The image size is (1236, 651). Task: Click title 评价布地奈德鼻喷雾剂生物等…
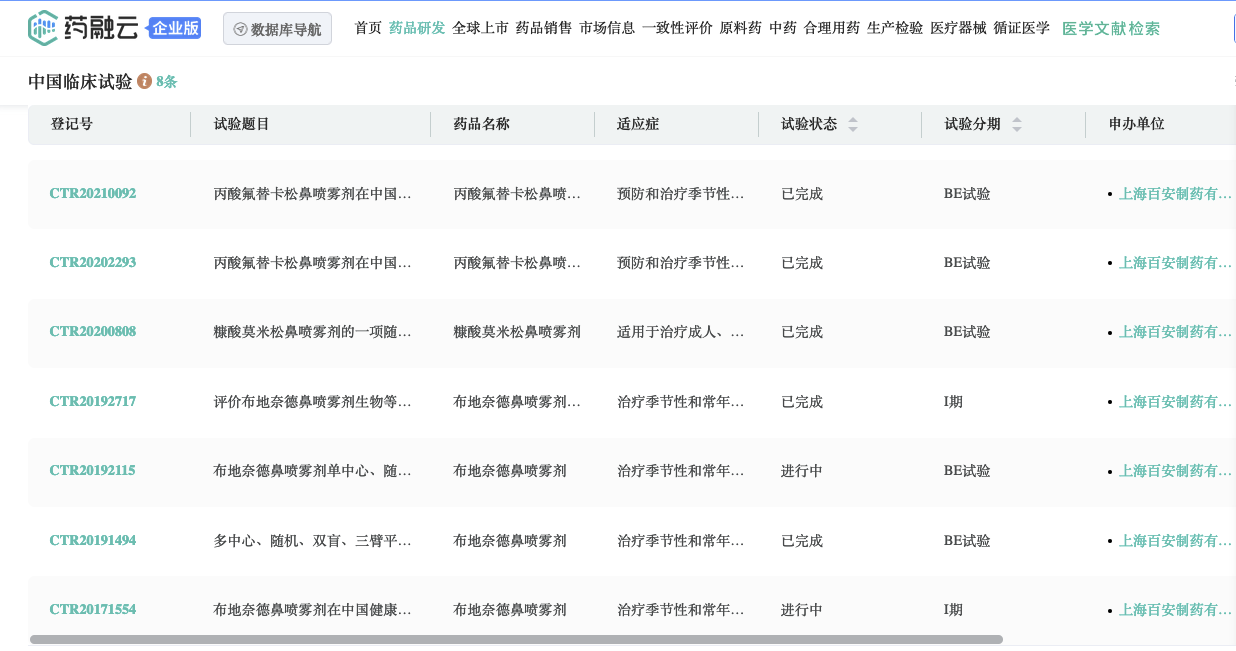(313, 402)
